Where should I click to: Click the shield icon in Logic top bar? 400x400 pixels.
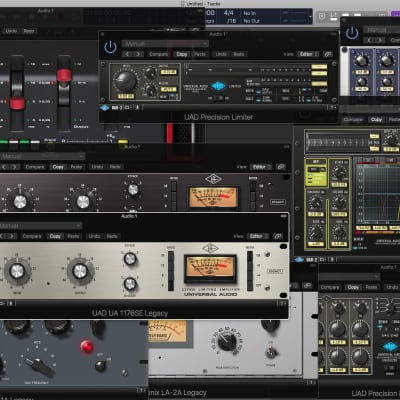click(x=322, y=17)
